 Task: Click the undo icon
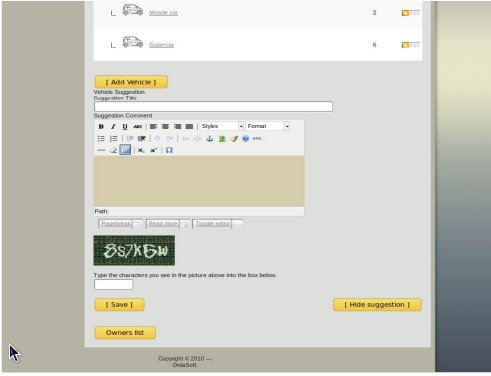tap(157, 139)
